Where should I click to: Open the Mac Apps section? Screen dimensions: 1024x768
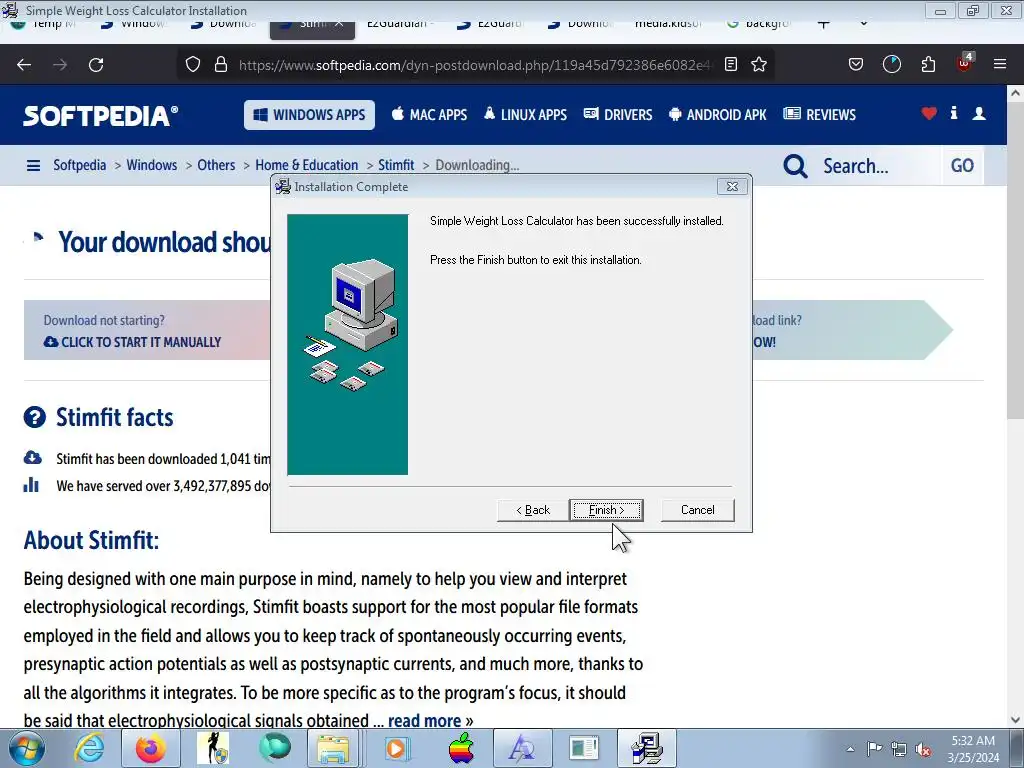(x=429, y=115)
